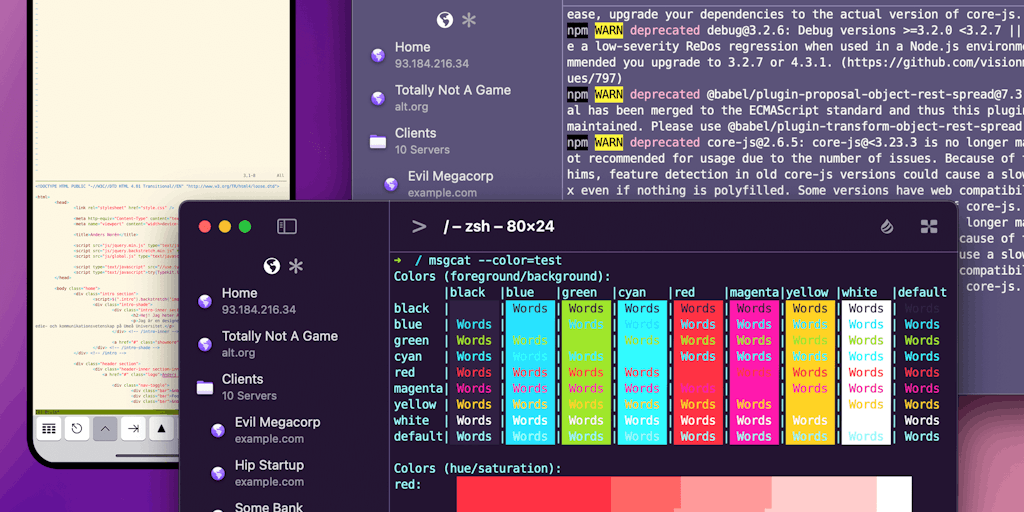This screenshot has height=512, width=1024.
Task: Open the droplet theme icon in the terminal toolbar
Action: [886, 227]
